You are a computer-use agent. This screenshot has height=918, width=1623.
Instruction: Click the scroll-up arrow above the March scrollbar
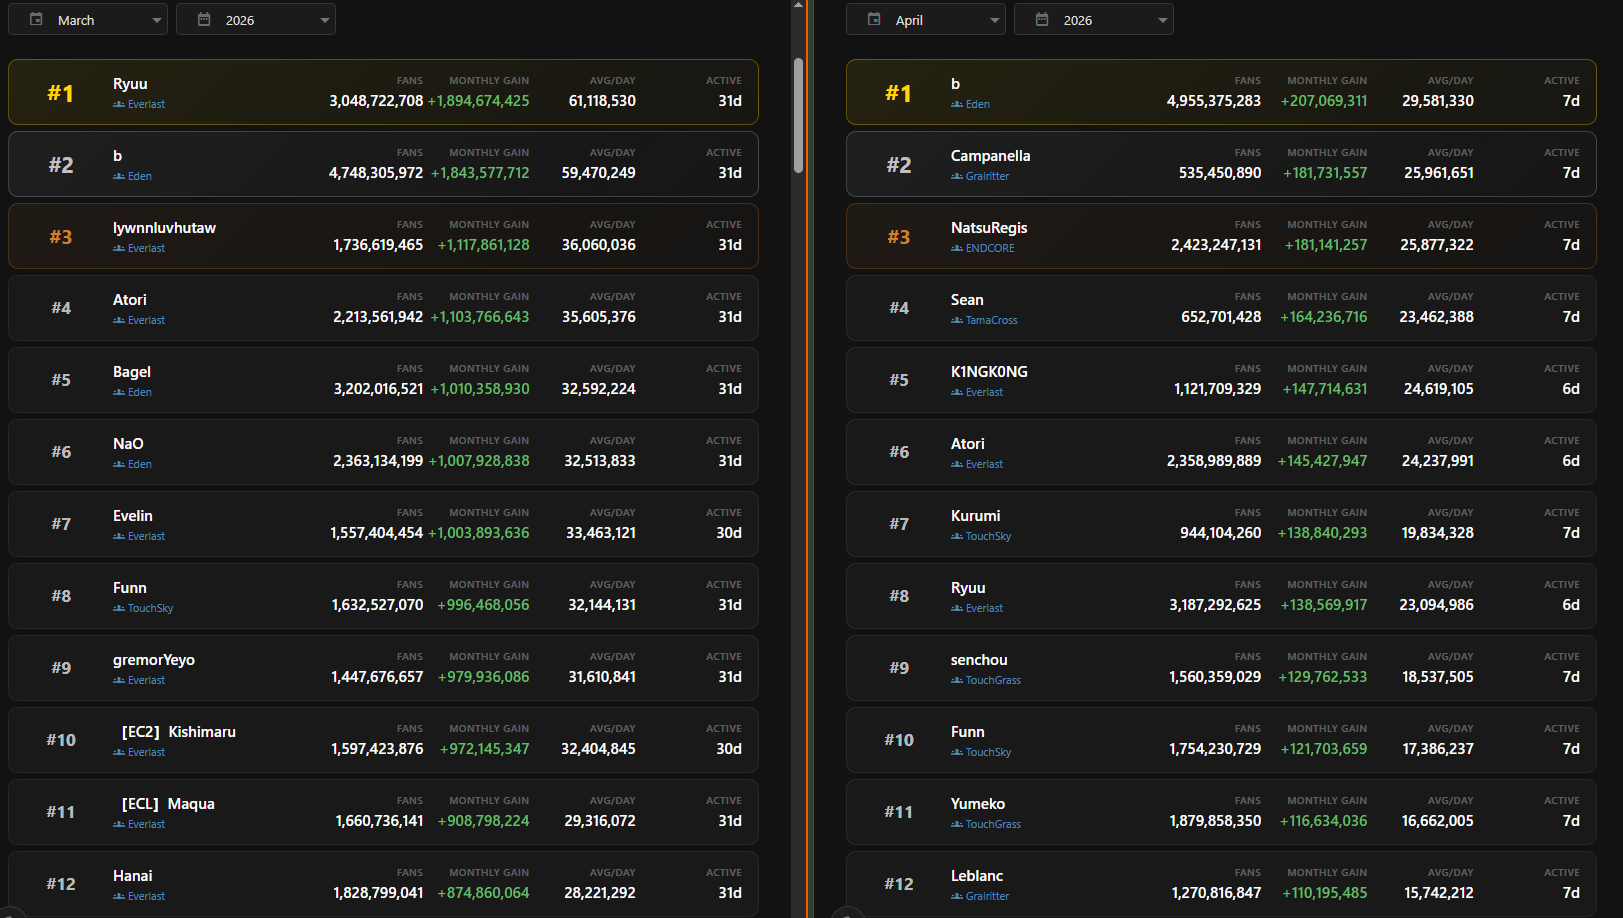pos(798,5)
